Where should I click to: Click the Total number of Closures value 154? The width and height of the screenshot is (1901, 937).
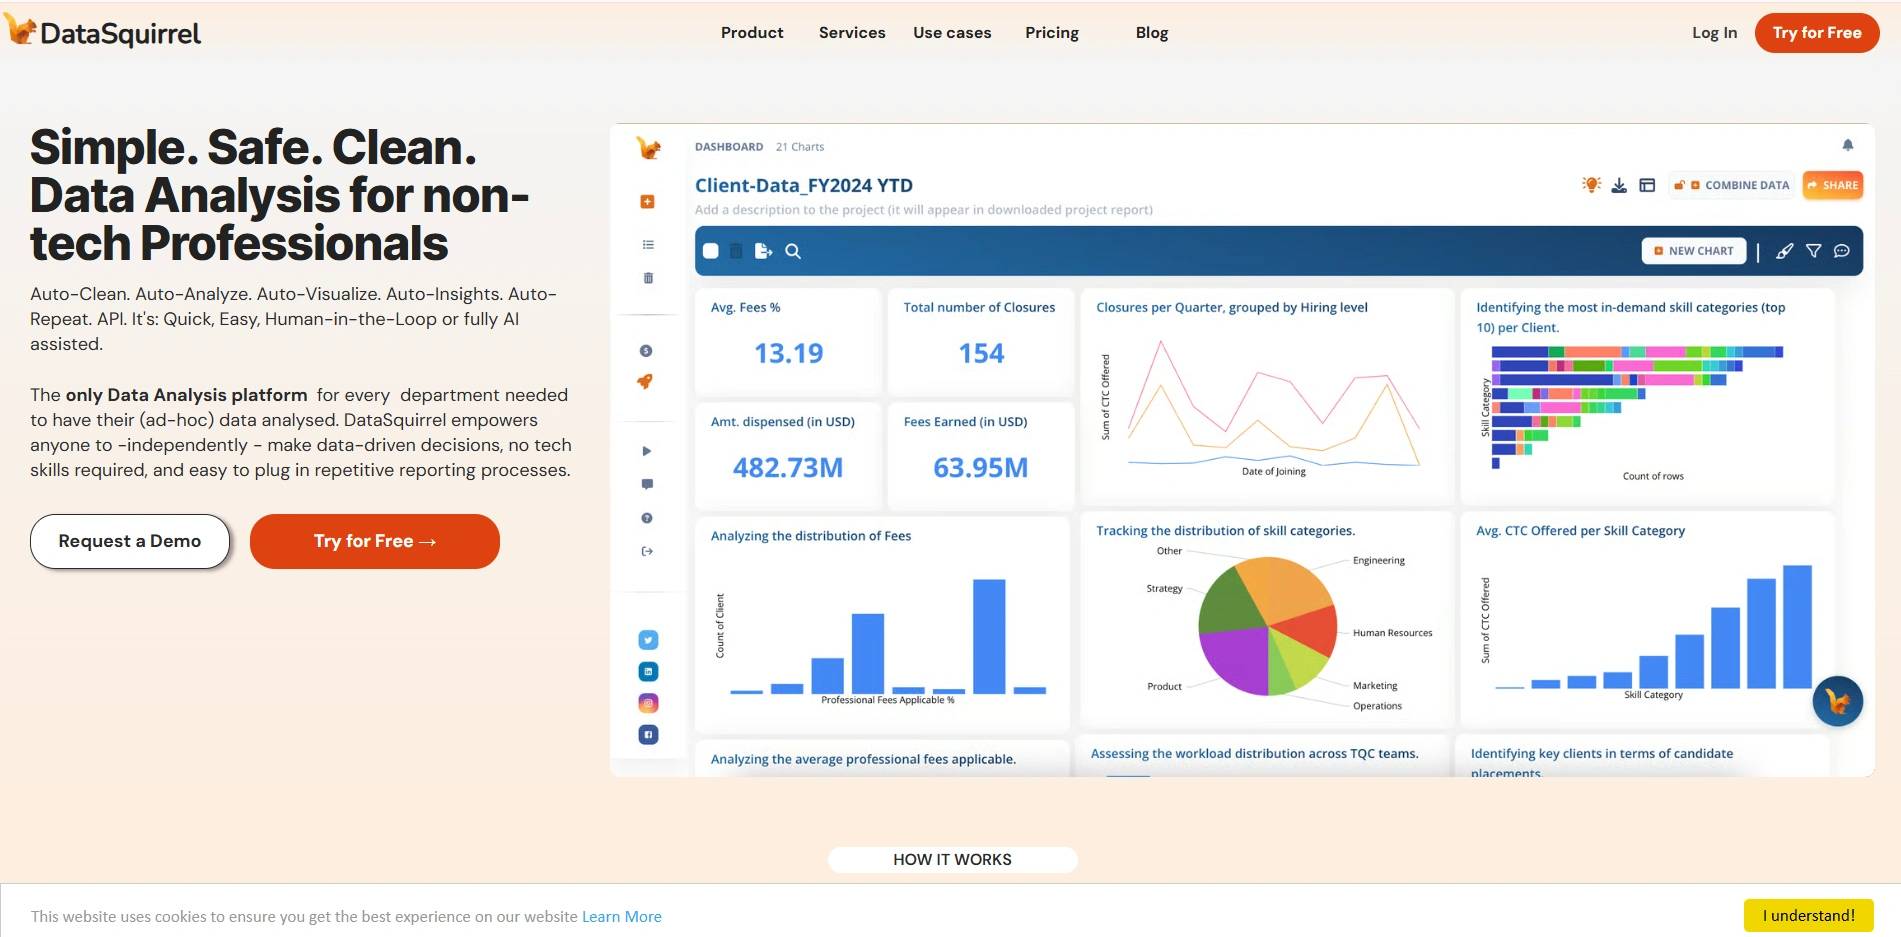[981, 353]
